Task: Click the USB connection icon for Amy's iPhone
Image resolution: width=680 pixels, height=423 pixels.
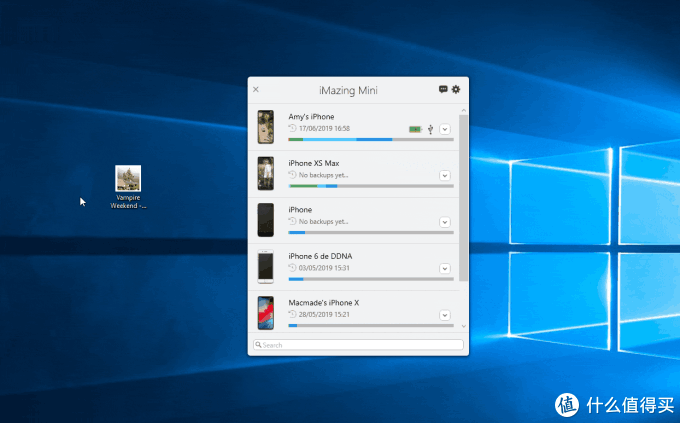Action: tap(429, 129)
